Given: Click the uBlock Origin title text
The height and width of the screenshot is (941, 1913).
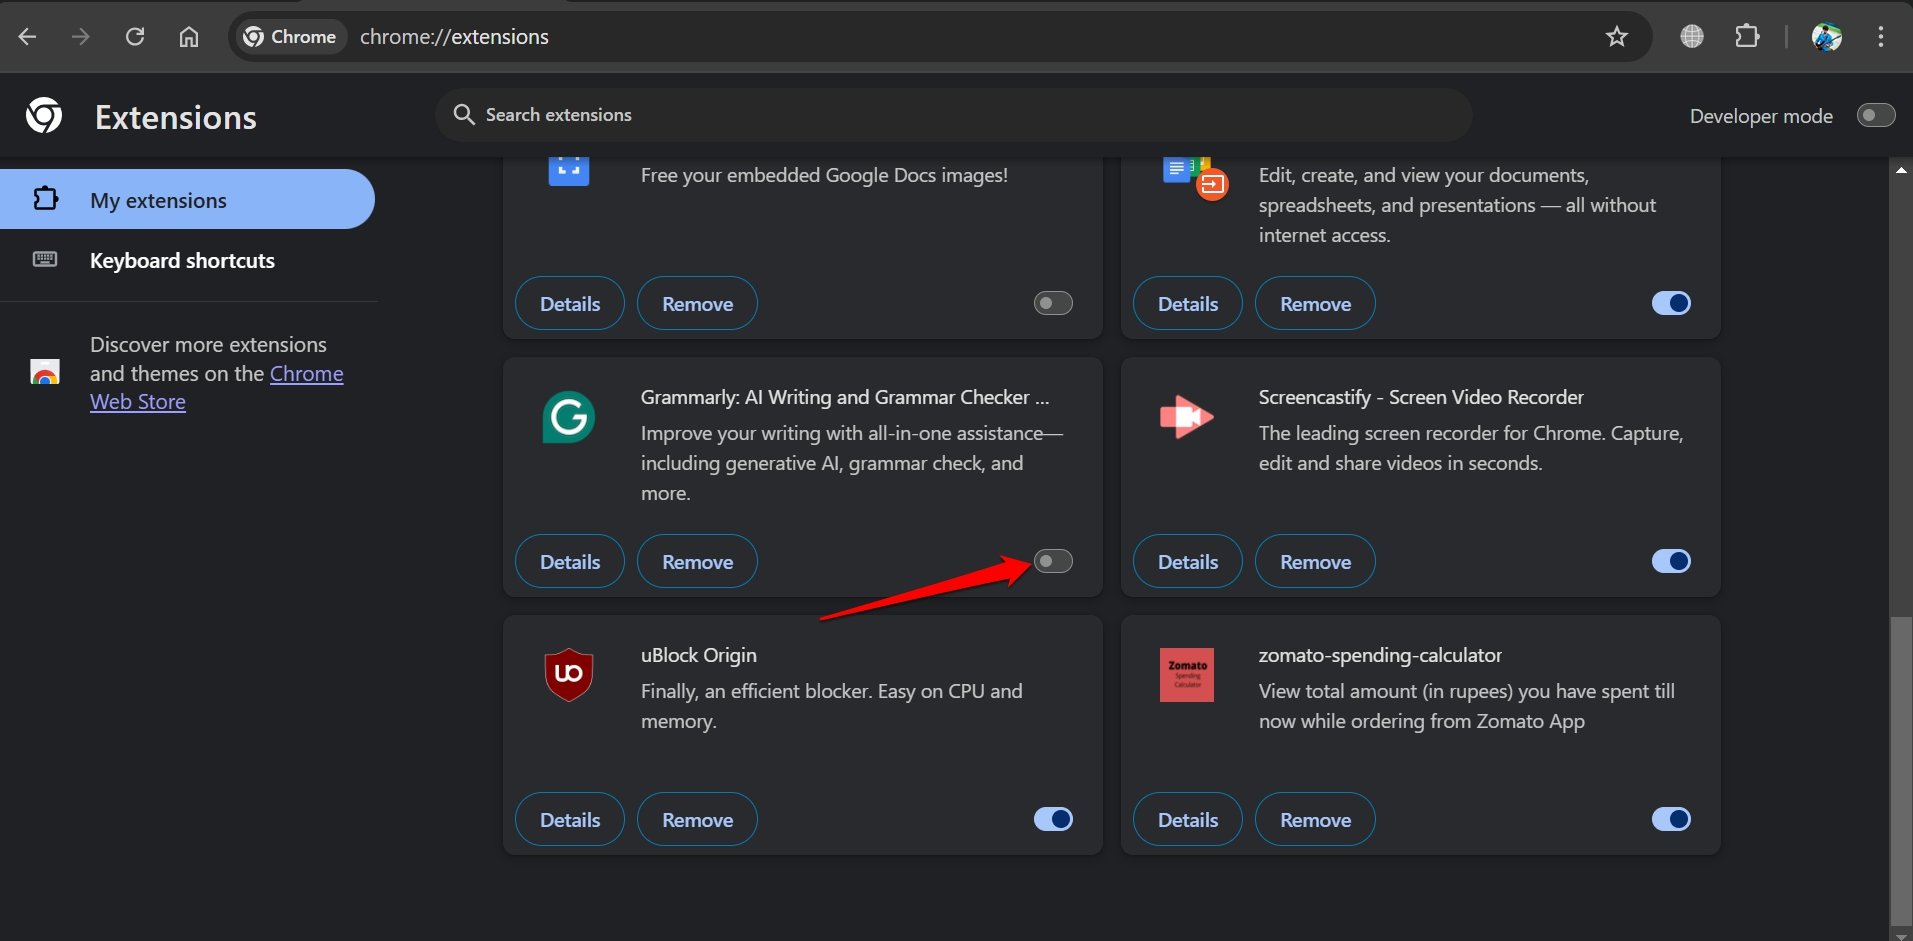Looking at the screenshot, I should coord(699,655).
